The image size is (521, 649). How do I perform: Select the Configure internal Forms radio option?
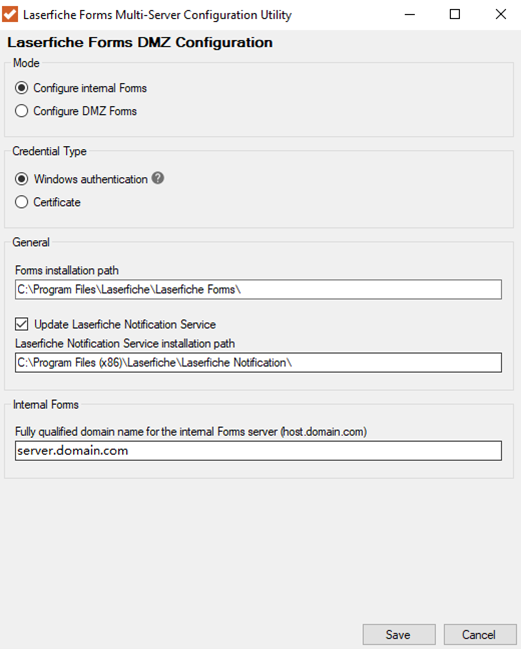point(81,88)
